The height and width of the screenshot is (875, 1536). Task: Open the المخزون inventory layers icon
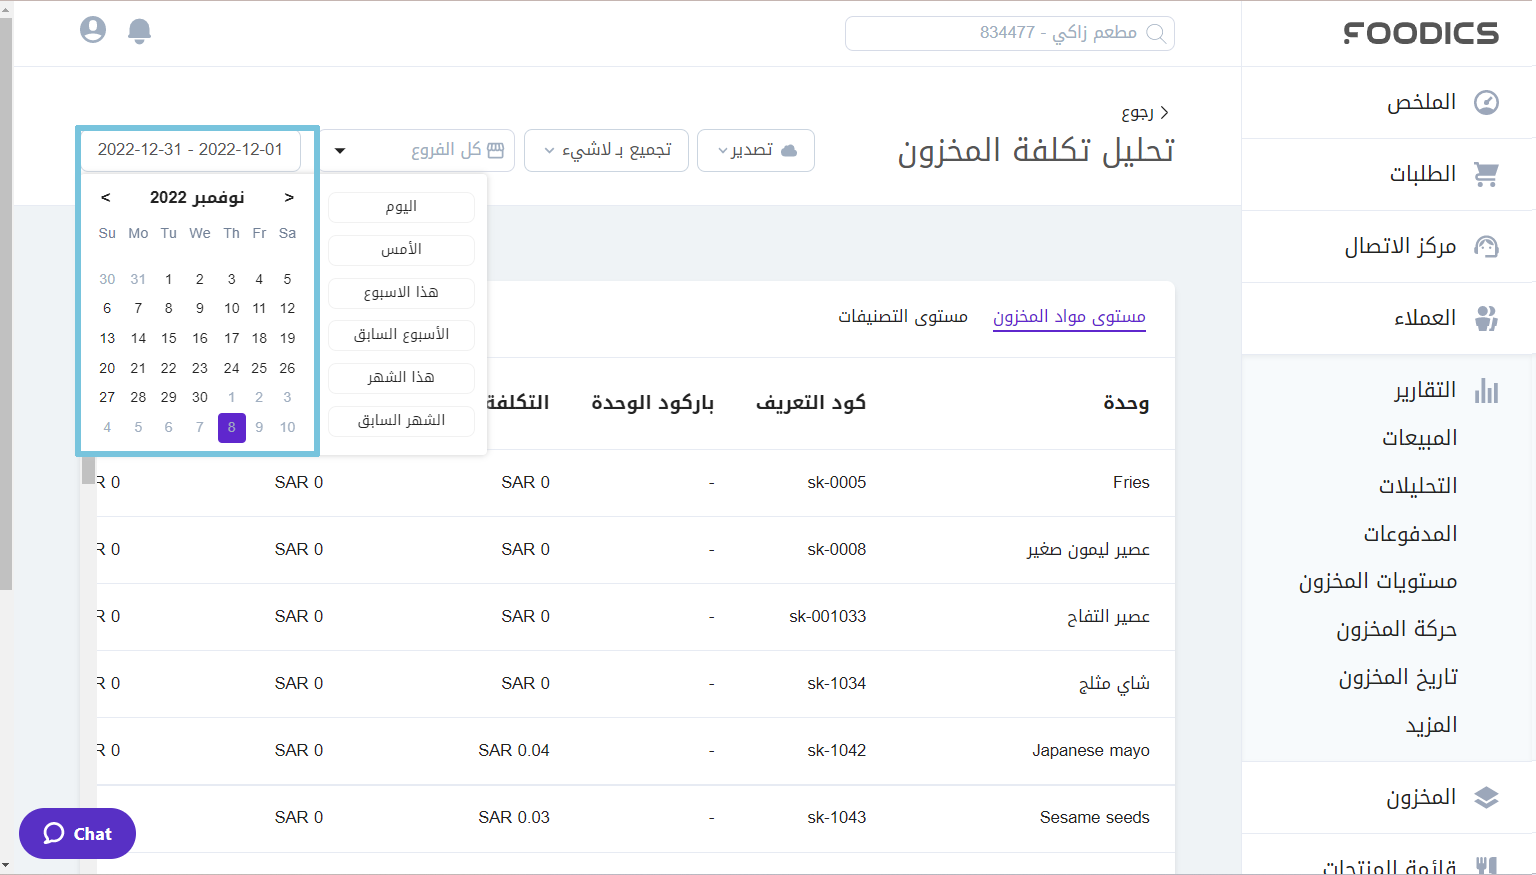pos(1487,797)
